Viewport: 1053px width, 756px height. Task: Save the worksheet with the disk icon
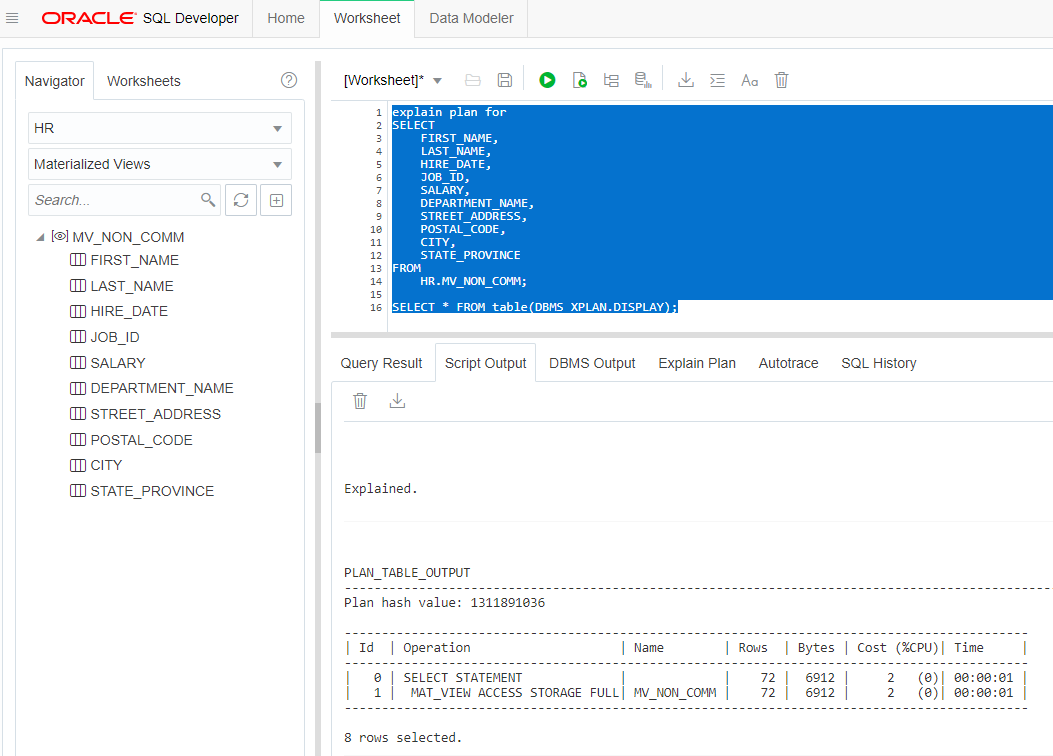click(x=504, y=81)
